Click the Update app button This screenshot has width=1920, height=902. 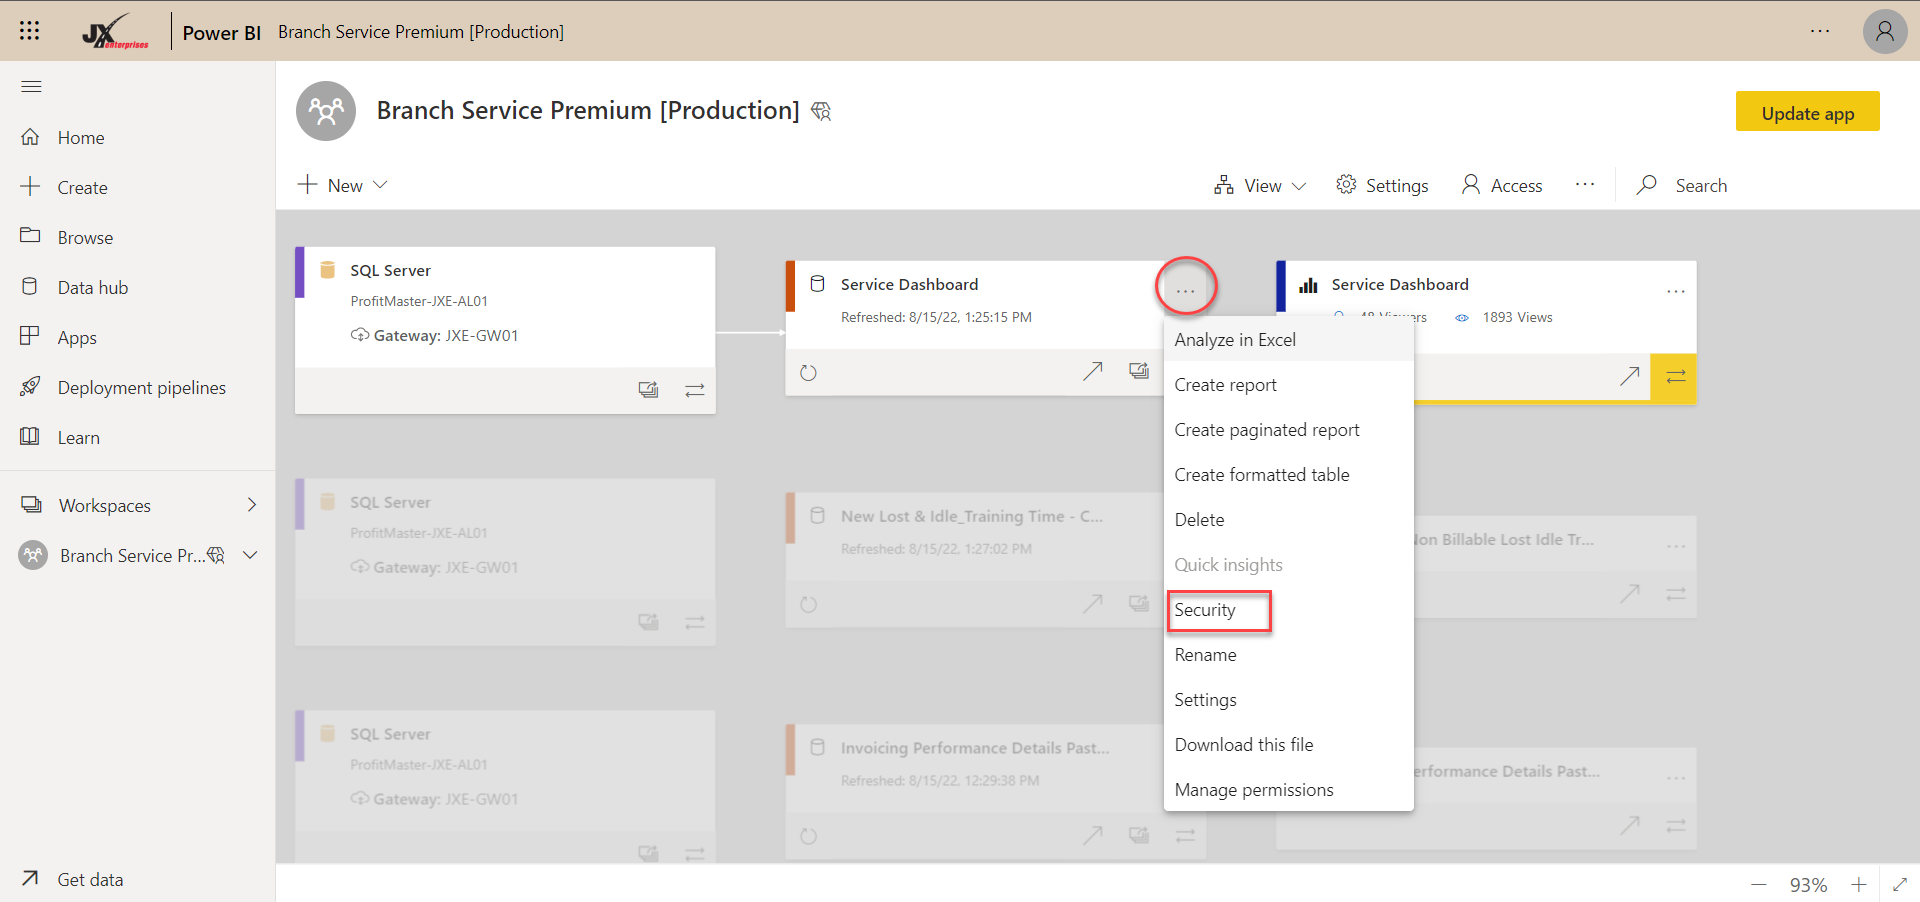pos(1807,112)
